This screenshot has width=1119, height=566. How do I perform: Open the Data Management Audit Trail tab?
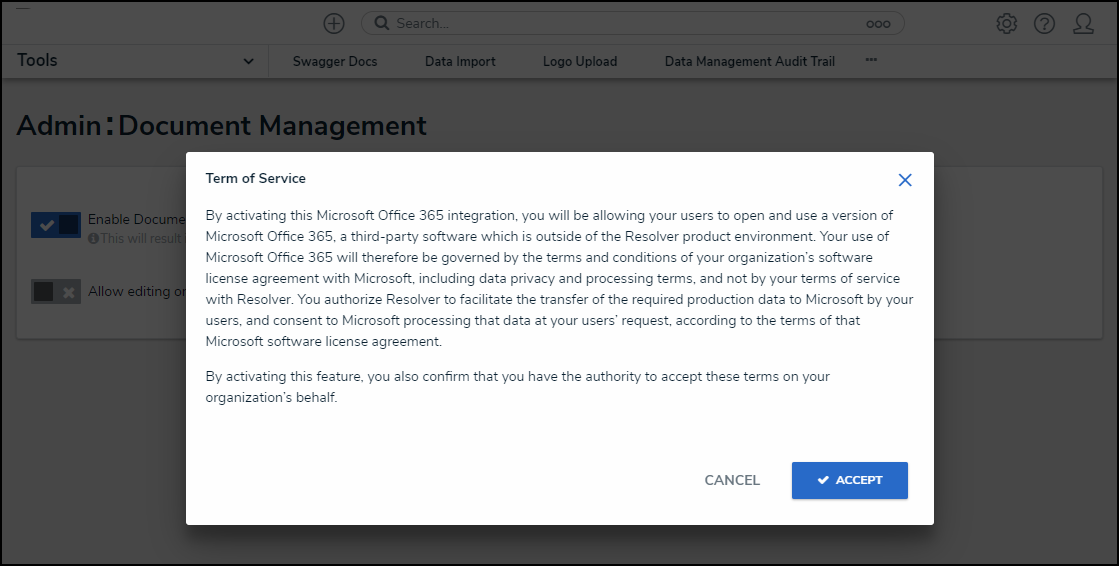coord(749,61)
